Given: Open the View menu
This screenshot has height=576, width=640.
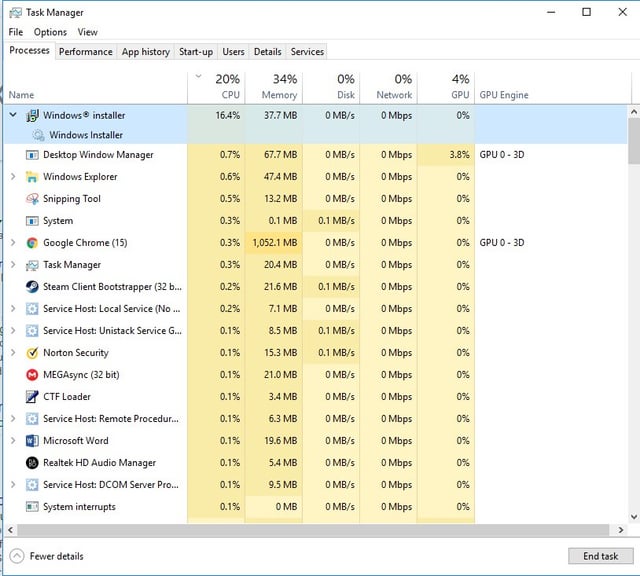Looking at the screenshot, I should click(88, 32).
